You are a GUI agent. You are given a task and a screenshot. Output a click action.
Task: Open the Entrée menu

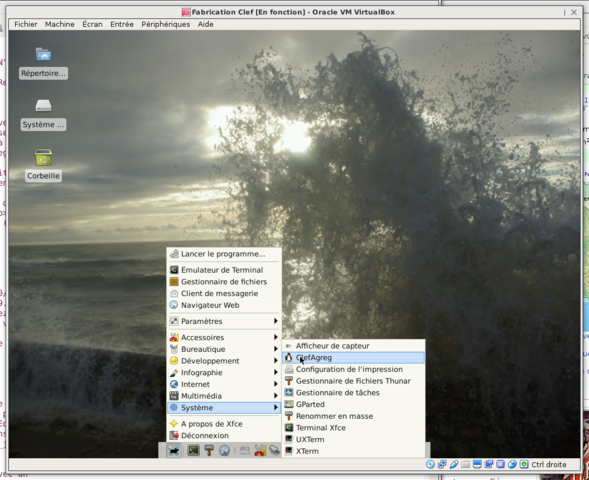122,24
